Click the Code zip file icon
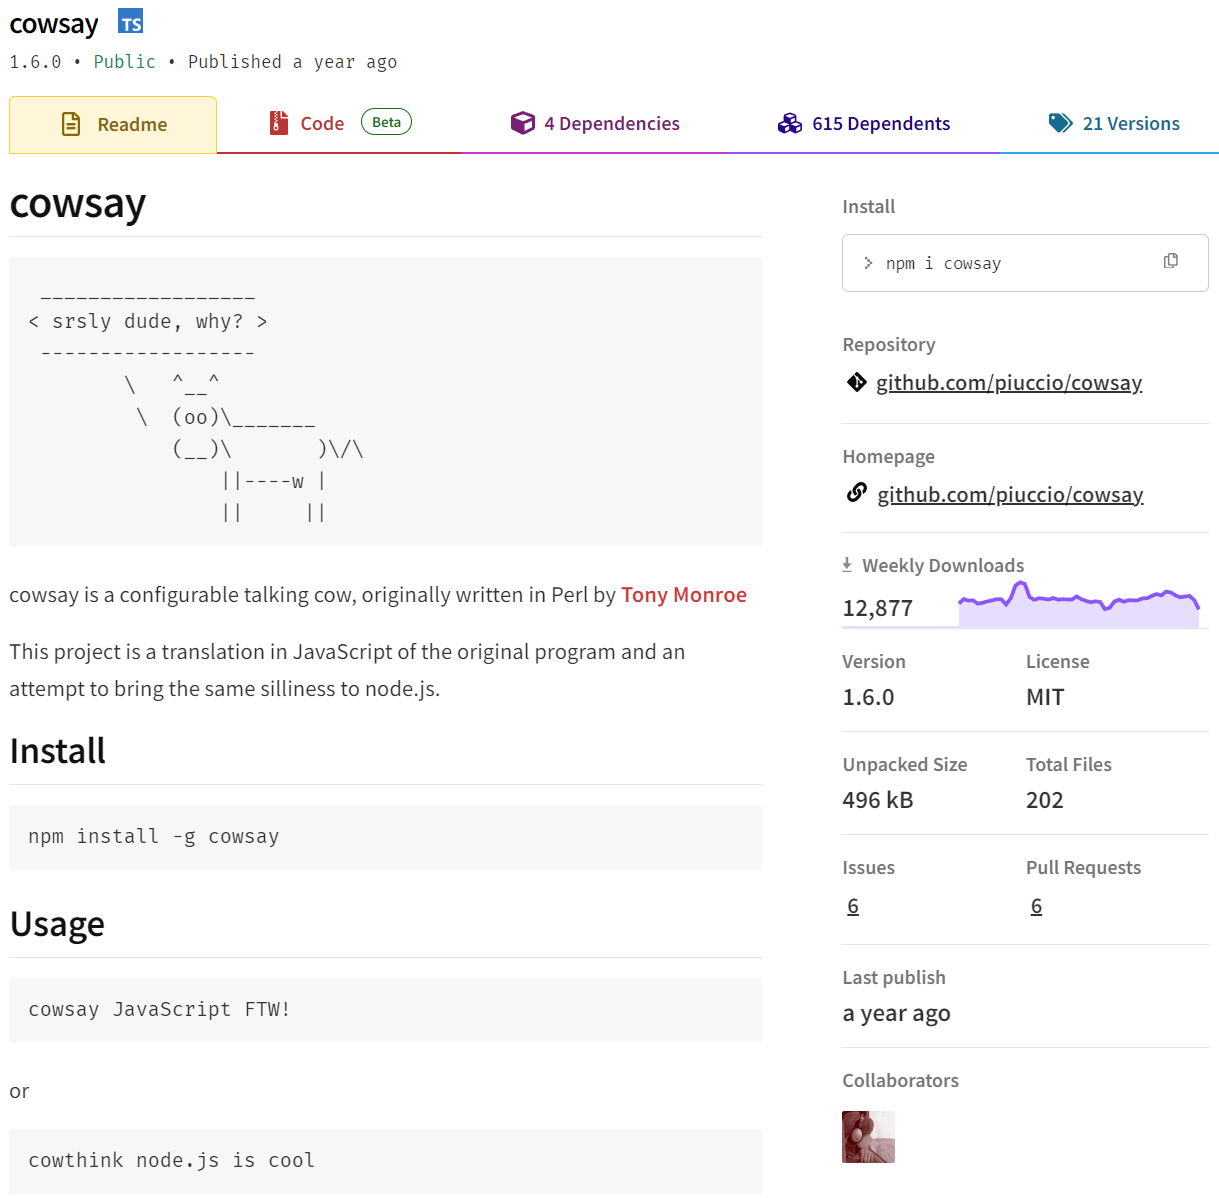Image resolution: width=1219 pixels, height=1198 pixels. click(279, 123)
